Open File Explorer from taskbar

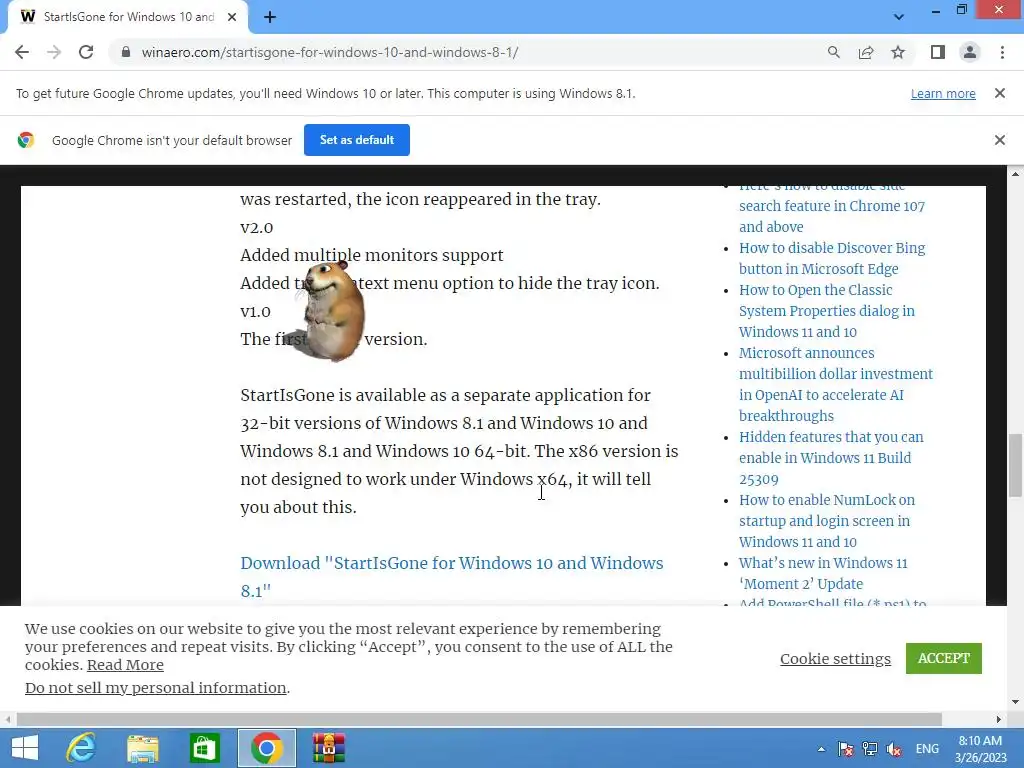pyautogui.click(x=143, y=748)
